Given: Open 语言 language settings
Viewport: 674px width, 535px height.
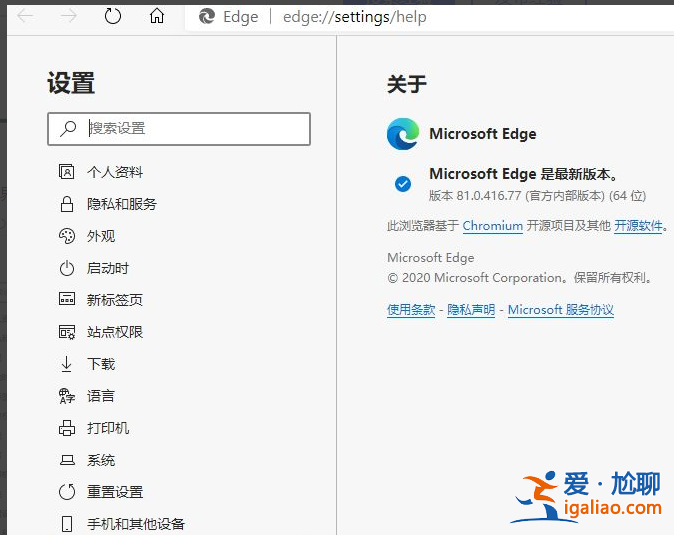Looking at the screenshot, I should coord(101,396).
